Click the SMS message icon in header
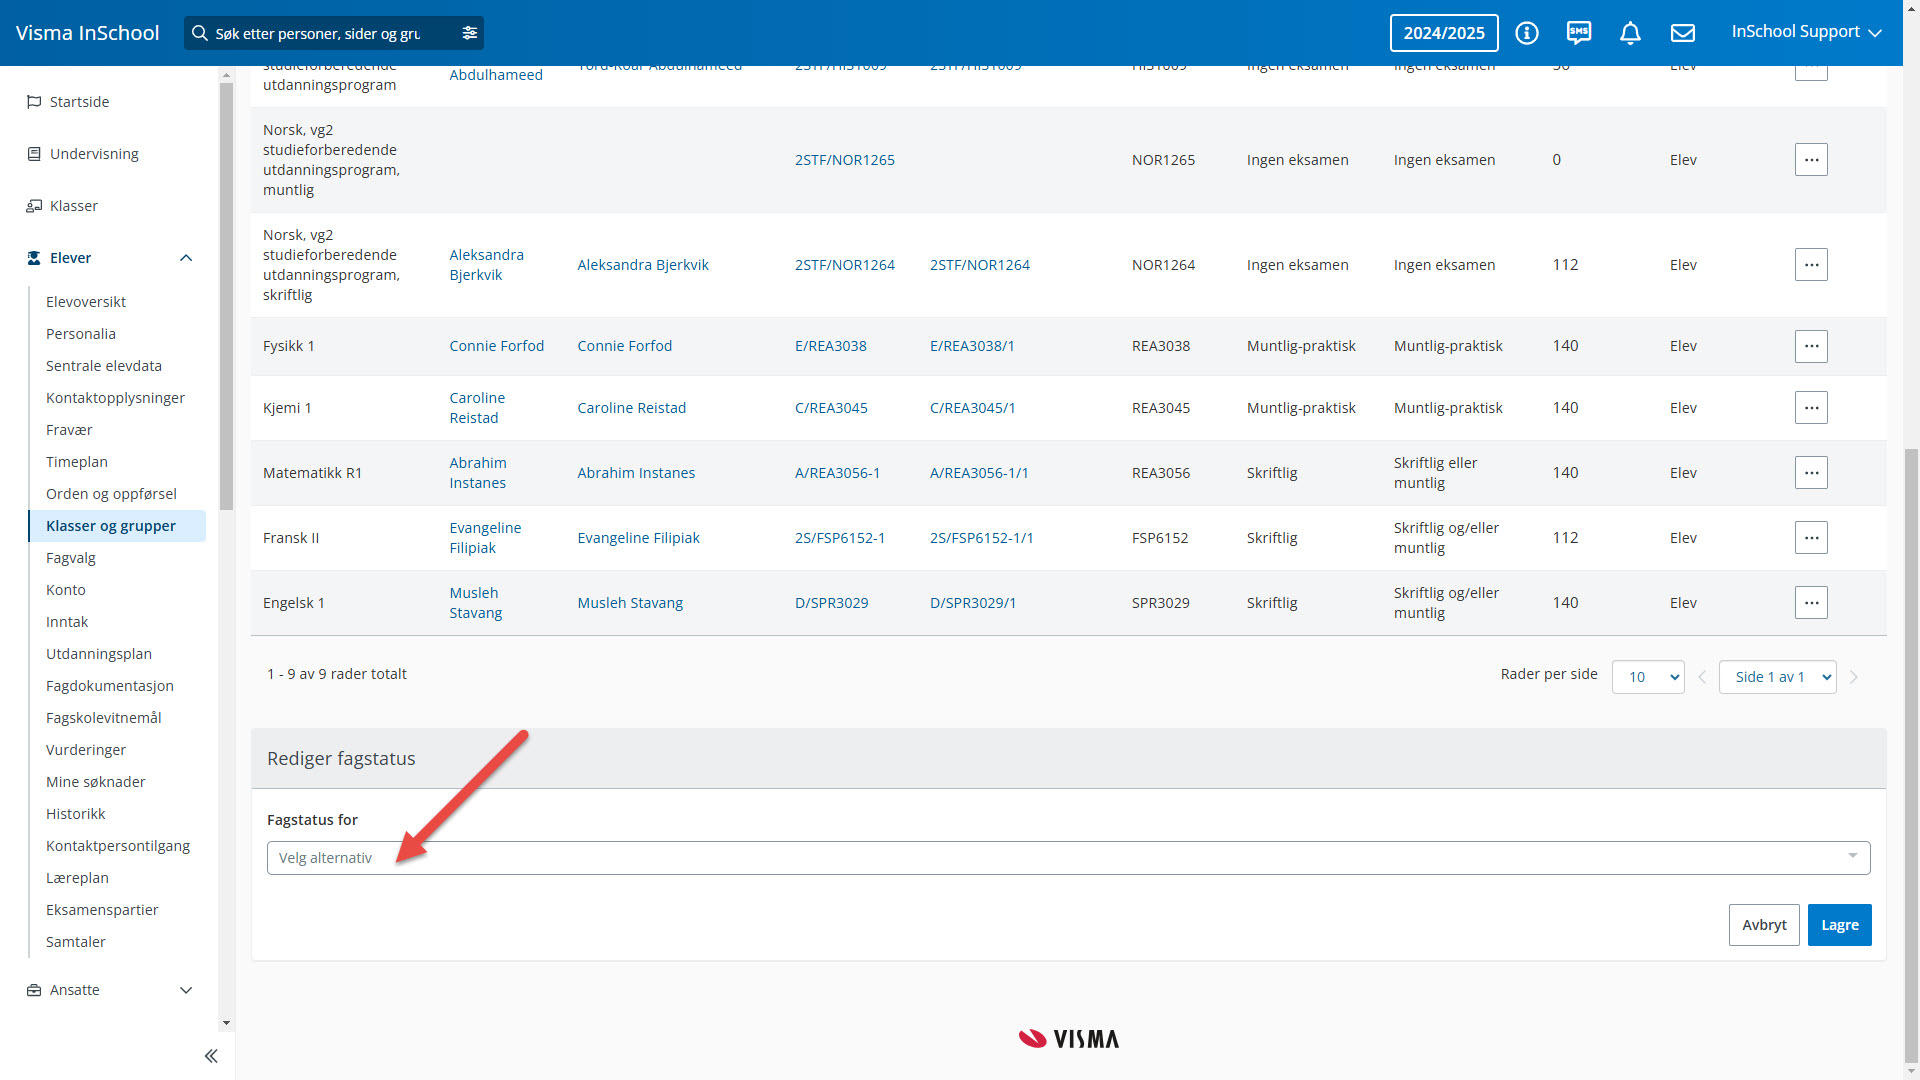 point(1579,33)
